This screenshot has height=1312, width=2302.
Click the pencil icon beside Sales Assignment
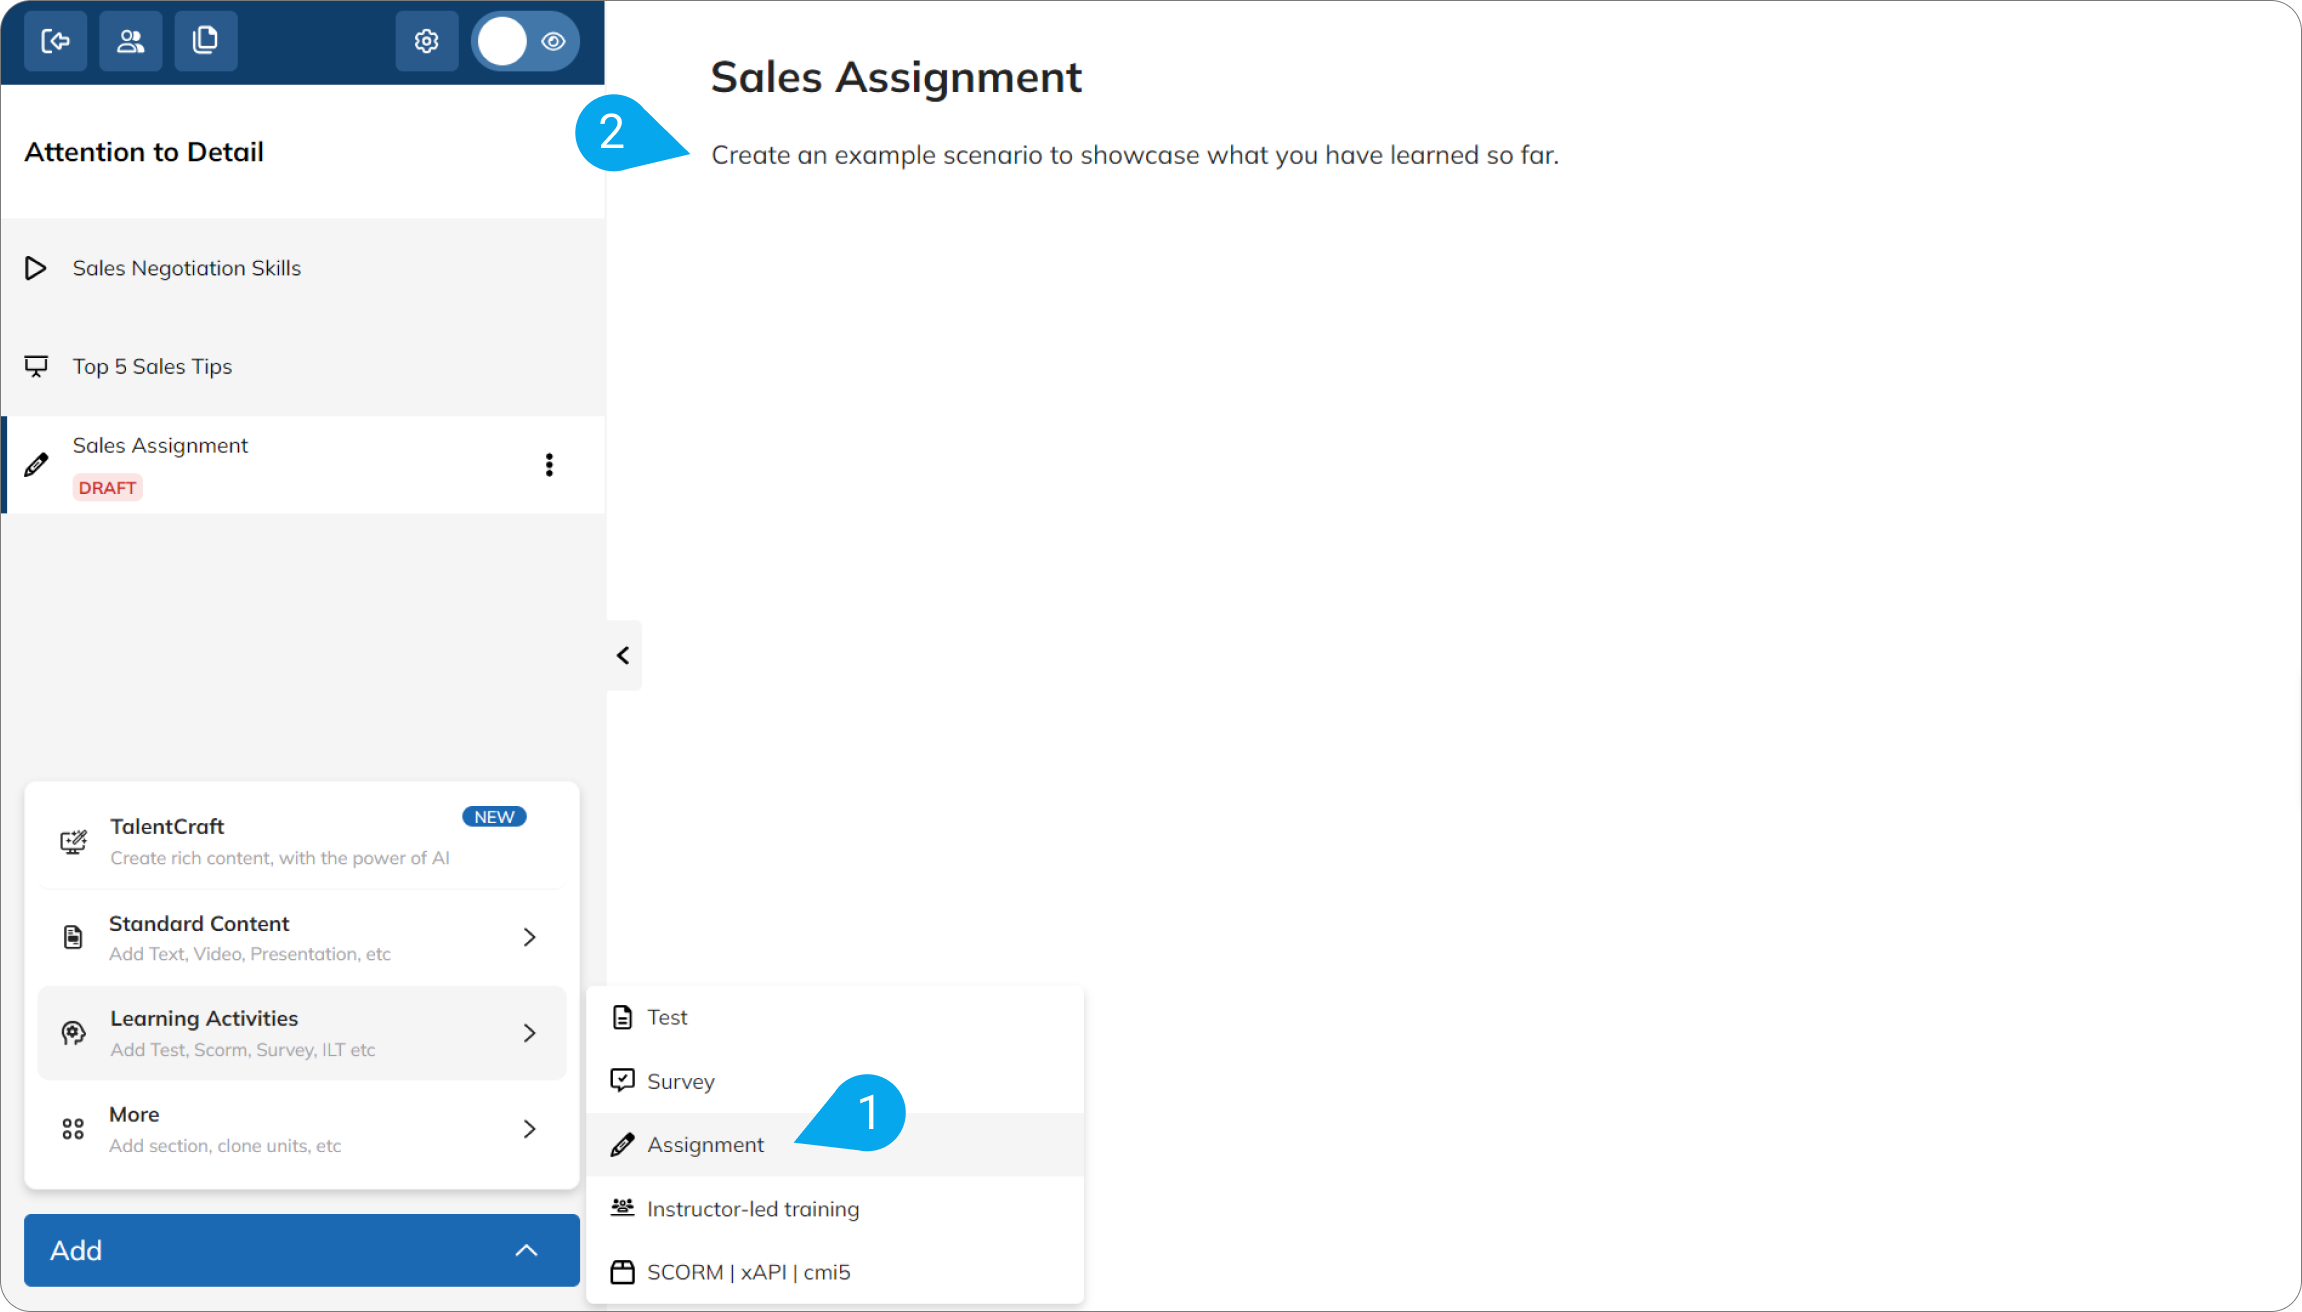[36, 465]
